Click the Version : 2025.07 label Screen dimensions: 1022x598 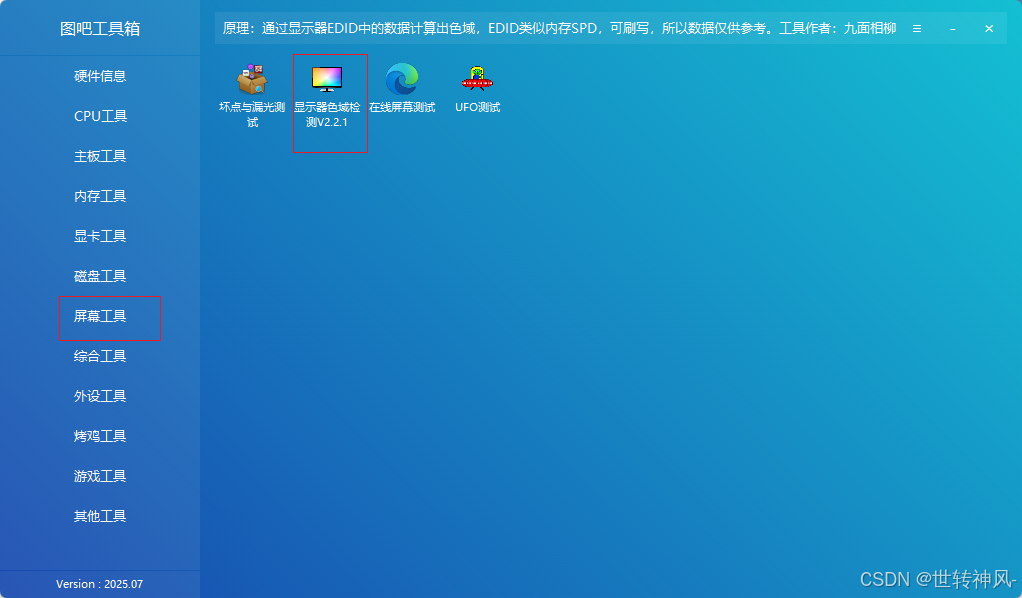pos(99,584)
